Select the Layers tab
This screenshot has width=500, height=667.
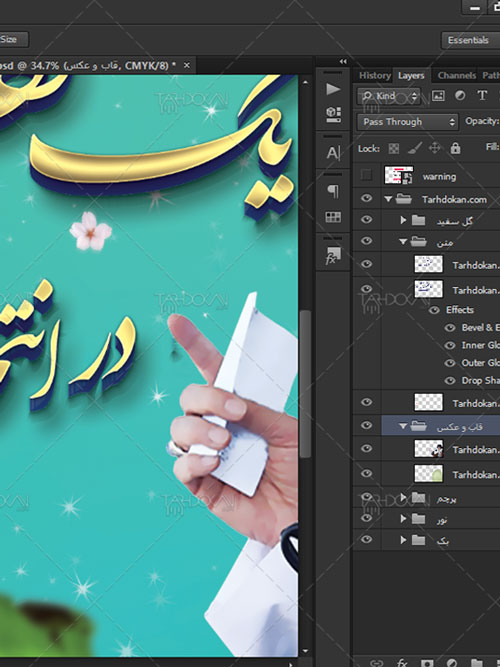pyautogui.click(x=411, y=76)
